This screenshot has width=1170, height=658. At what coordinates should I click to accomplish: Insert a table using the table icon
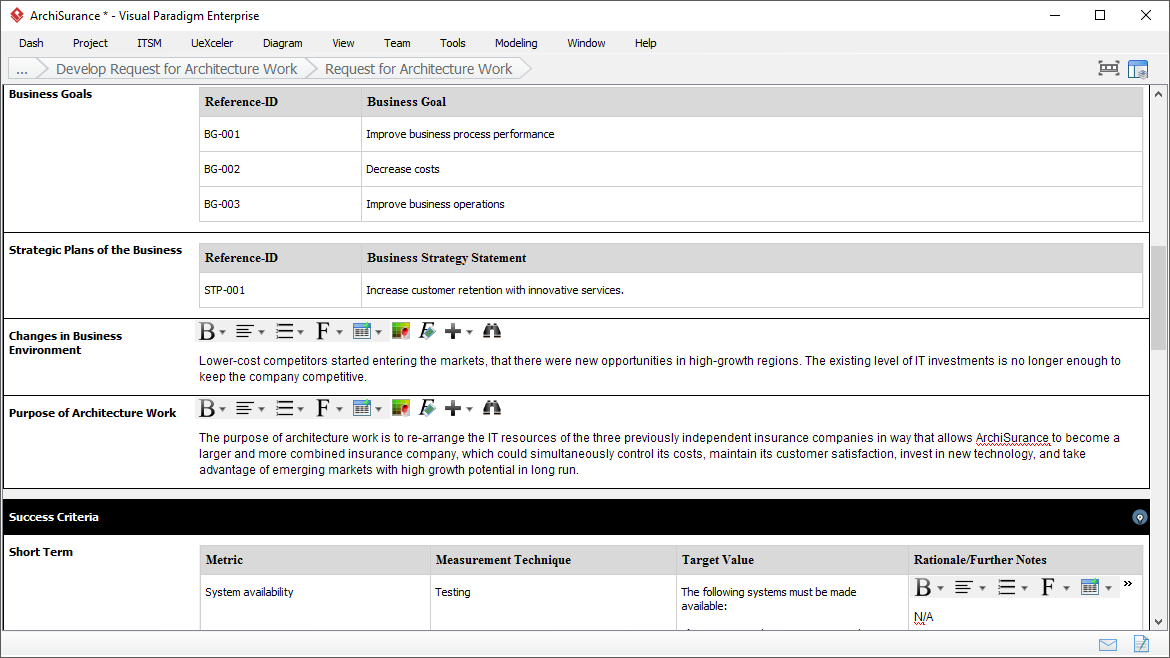click(x=363, y=330)
